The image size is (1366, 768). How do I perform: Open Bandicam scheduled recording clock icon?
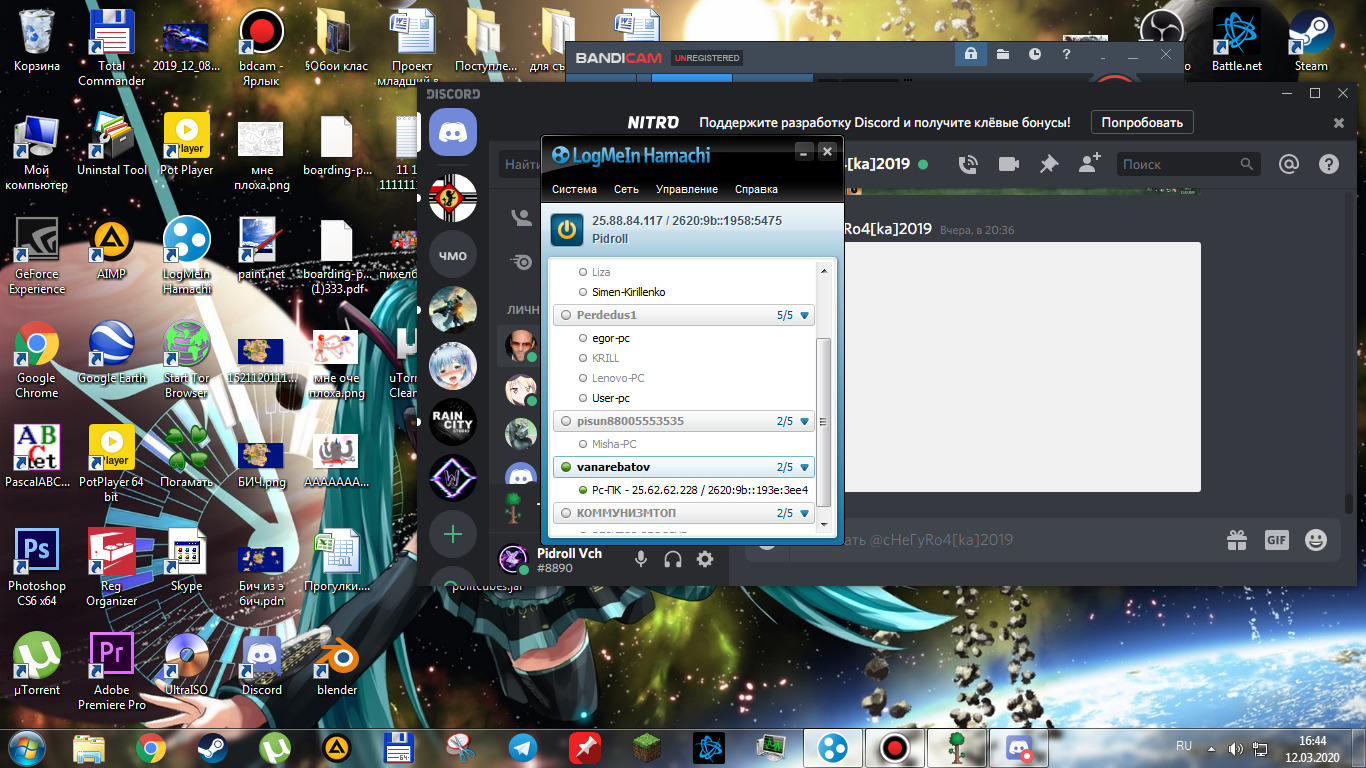click(1035, 54)
